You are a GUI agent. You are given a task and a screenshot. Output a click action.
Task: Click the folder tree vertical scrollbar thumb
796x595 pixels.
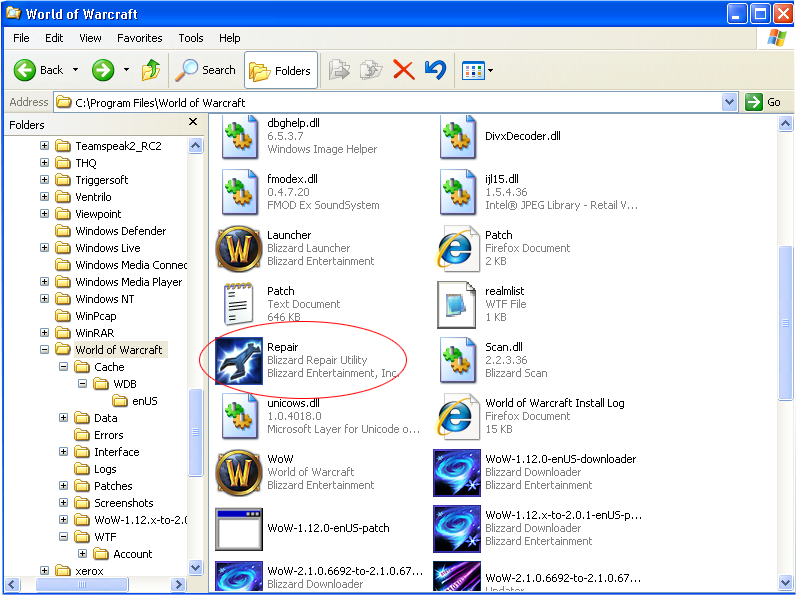pos(195,433)
